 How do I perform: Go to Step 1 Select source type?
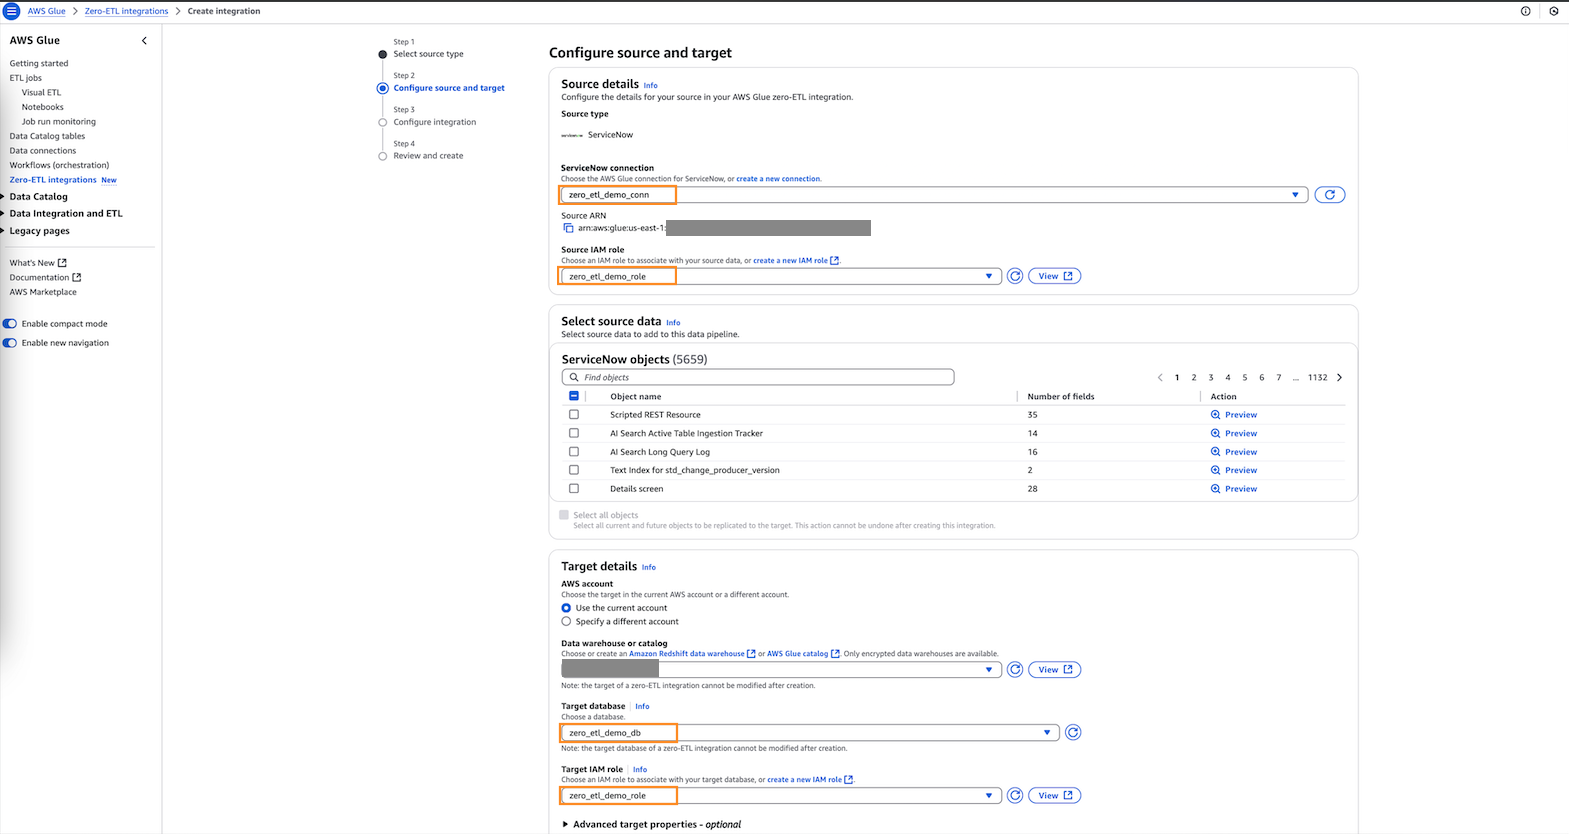coord(428,54)
